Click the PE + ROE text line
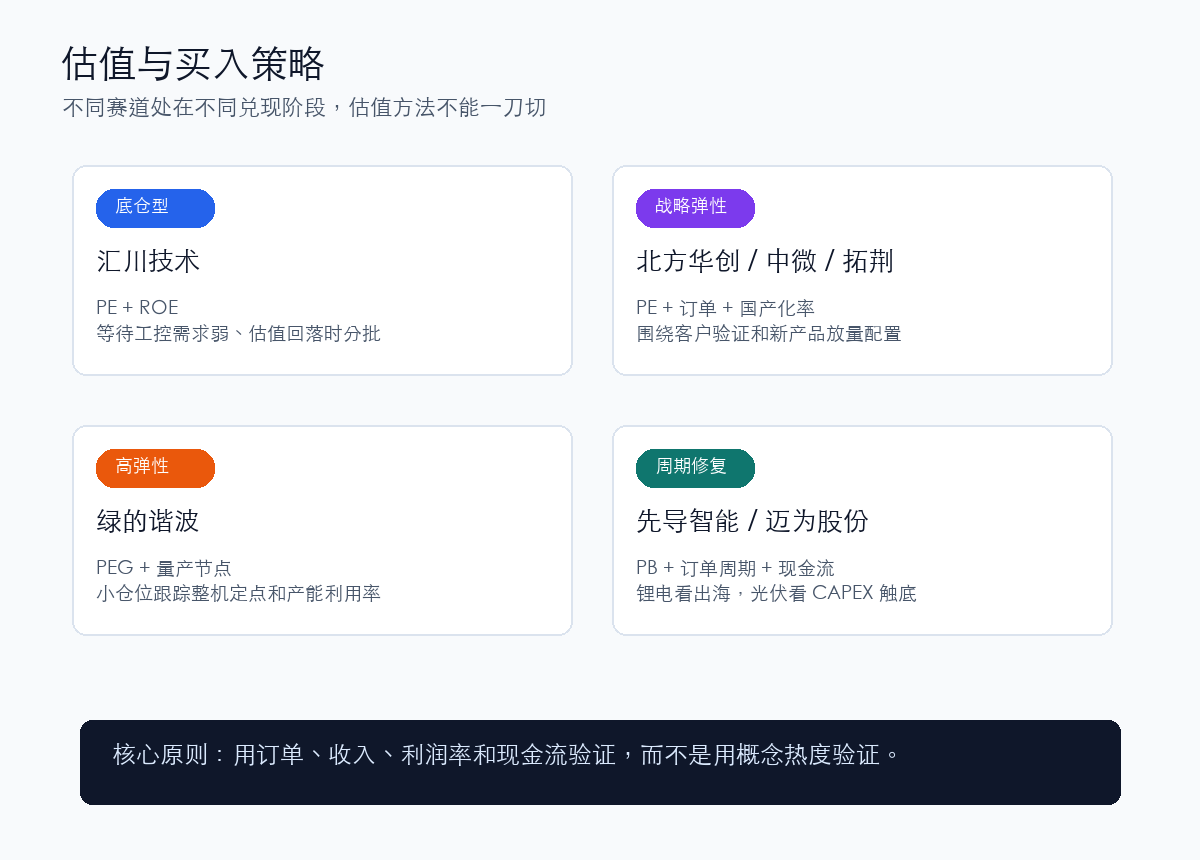The image size is (1200, 860). [x=137, y=307]
